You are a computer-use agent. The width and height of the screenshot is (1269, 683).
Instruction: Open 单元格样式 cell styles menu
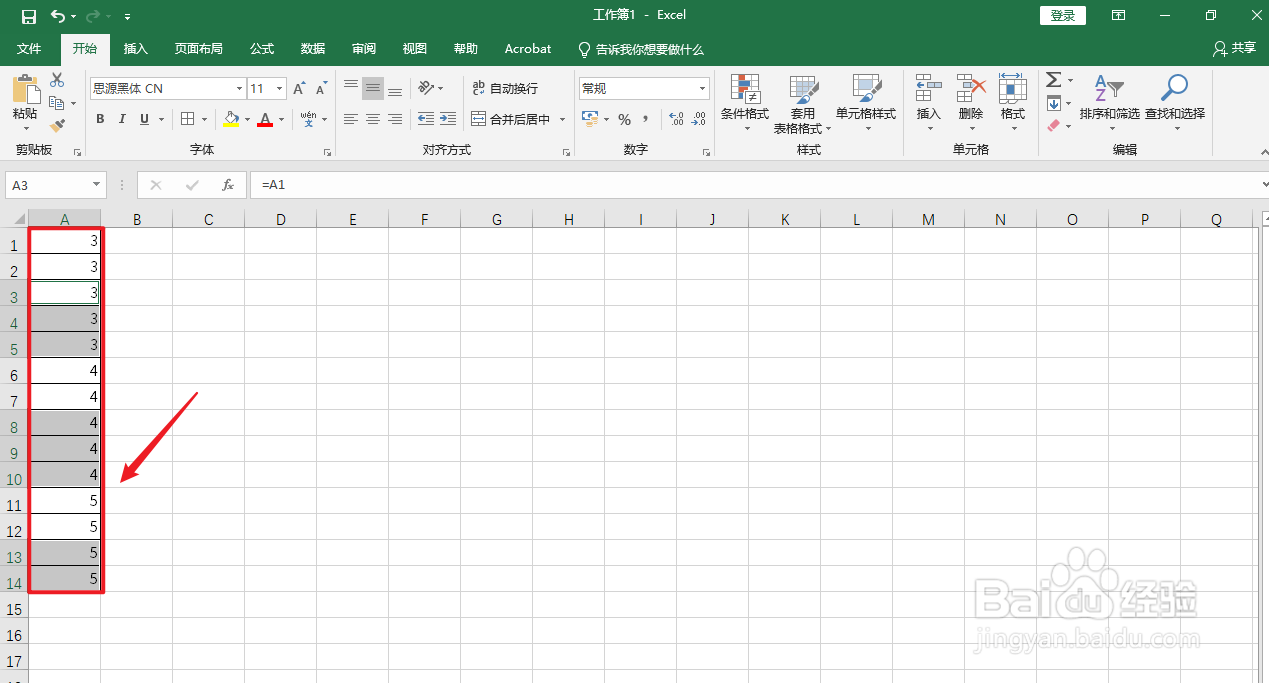[x=866, y=103]
